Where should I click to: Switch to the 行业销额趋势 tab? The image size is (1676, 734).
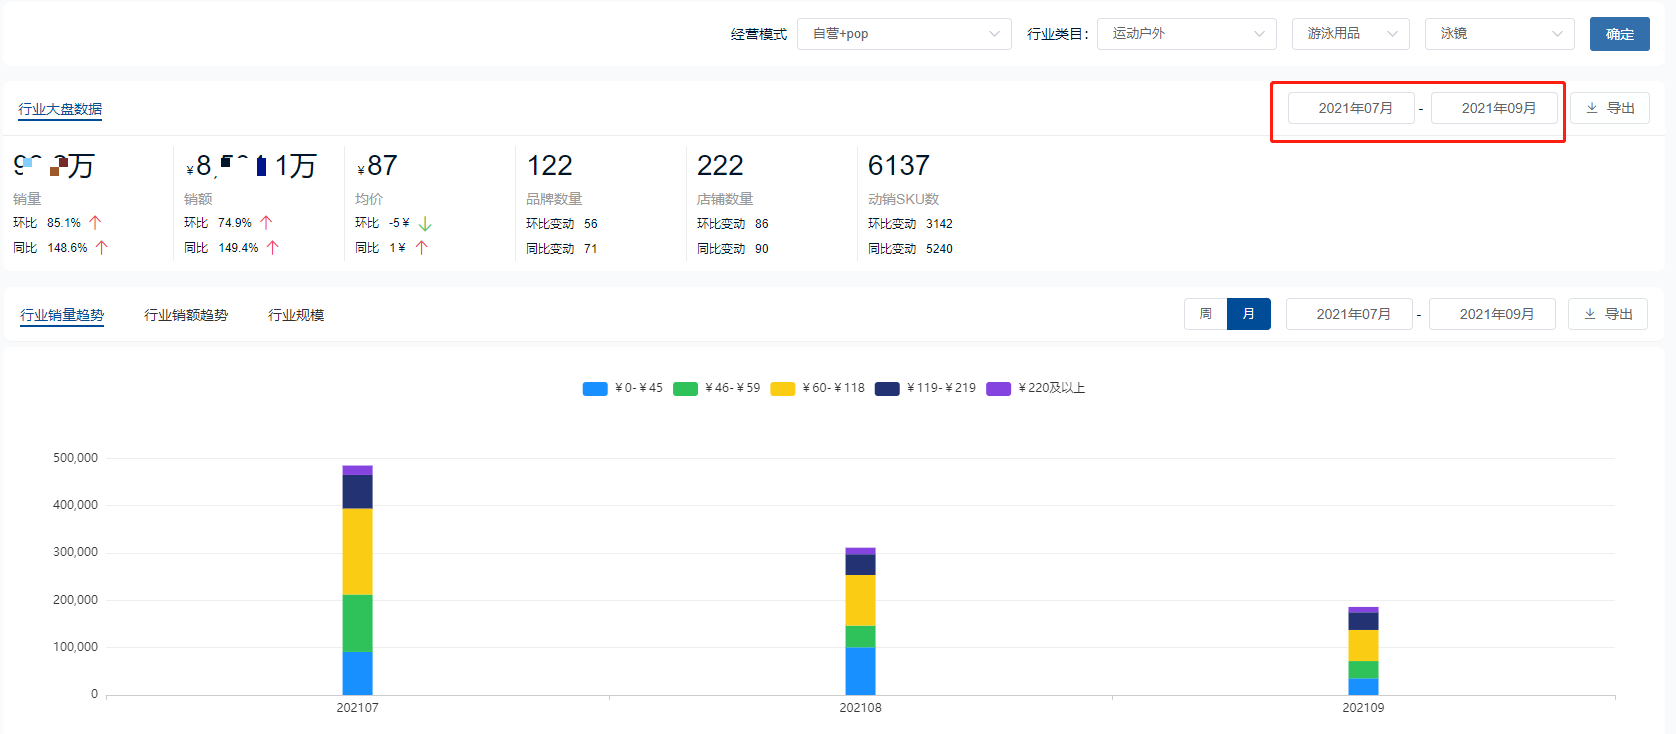[186, 315]
